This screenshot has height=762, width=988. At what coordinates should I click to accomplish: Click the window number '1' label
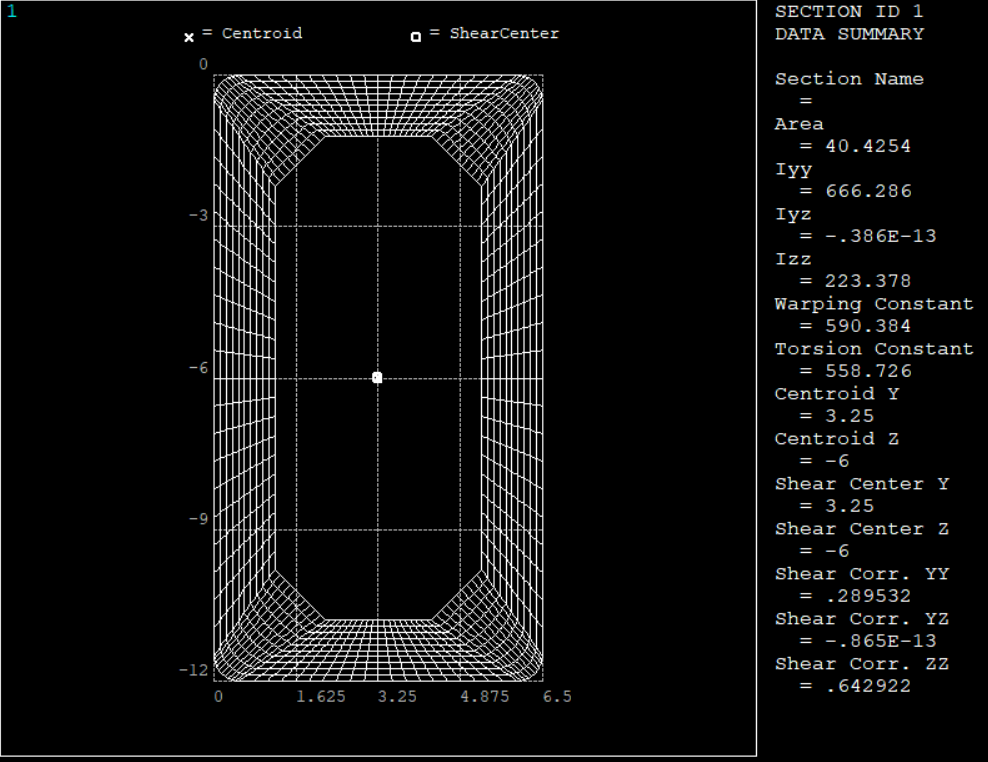pos(12,11)
